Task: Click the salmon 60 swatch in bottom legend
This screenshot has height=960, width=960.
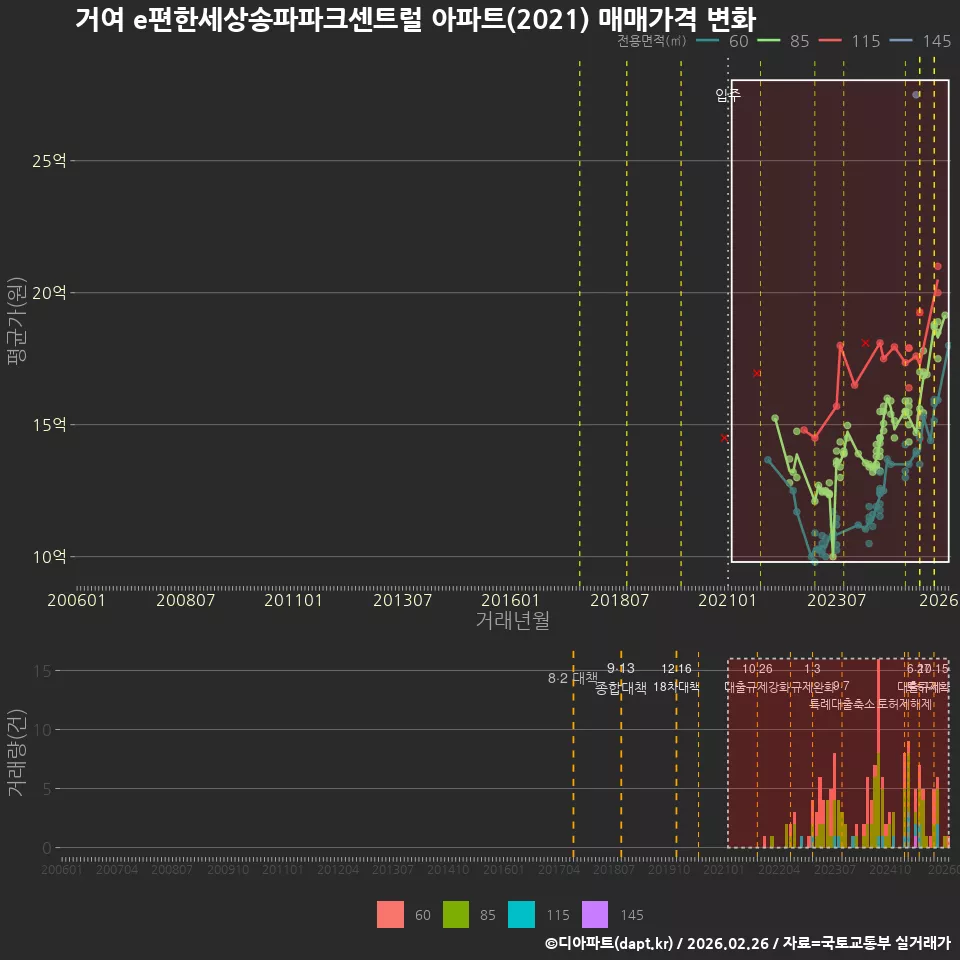Action: 390,915
